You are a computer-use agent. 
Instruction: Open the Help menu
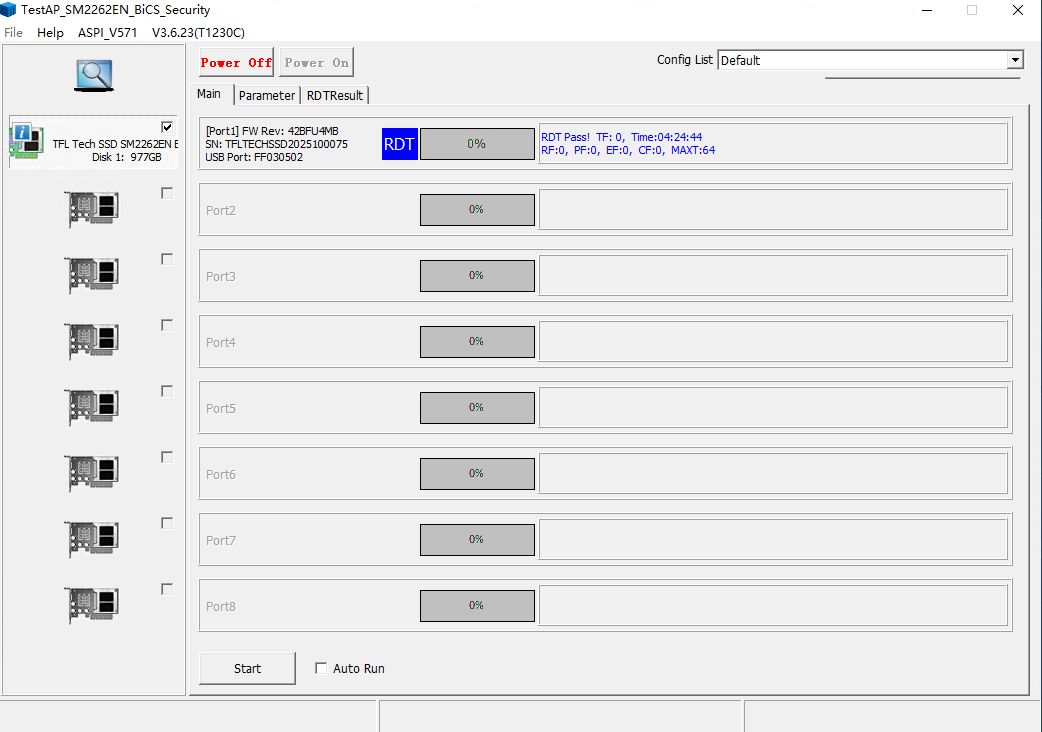pos(50,33)
